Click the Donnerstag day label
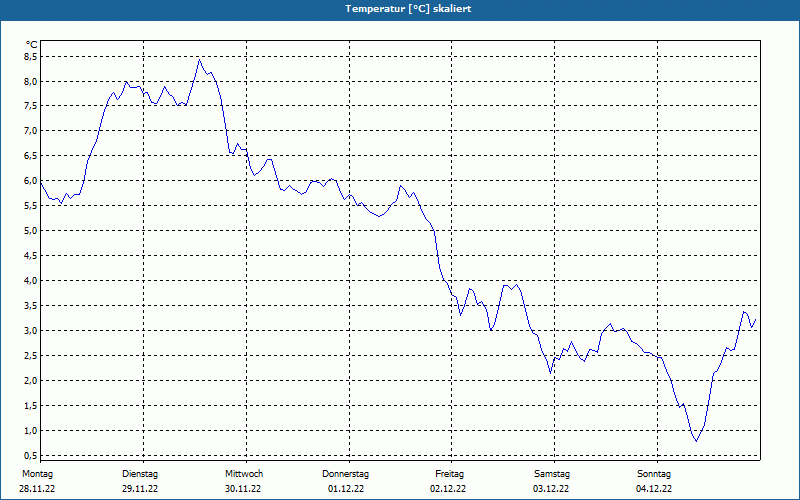 click(x=345, y=474)
